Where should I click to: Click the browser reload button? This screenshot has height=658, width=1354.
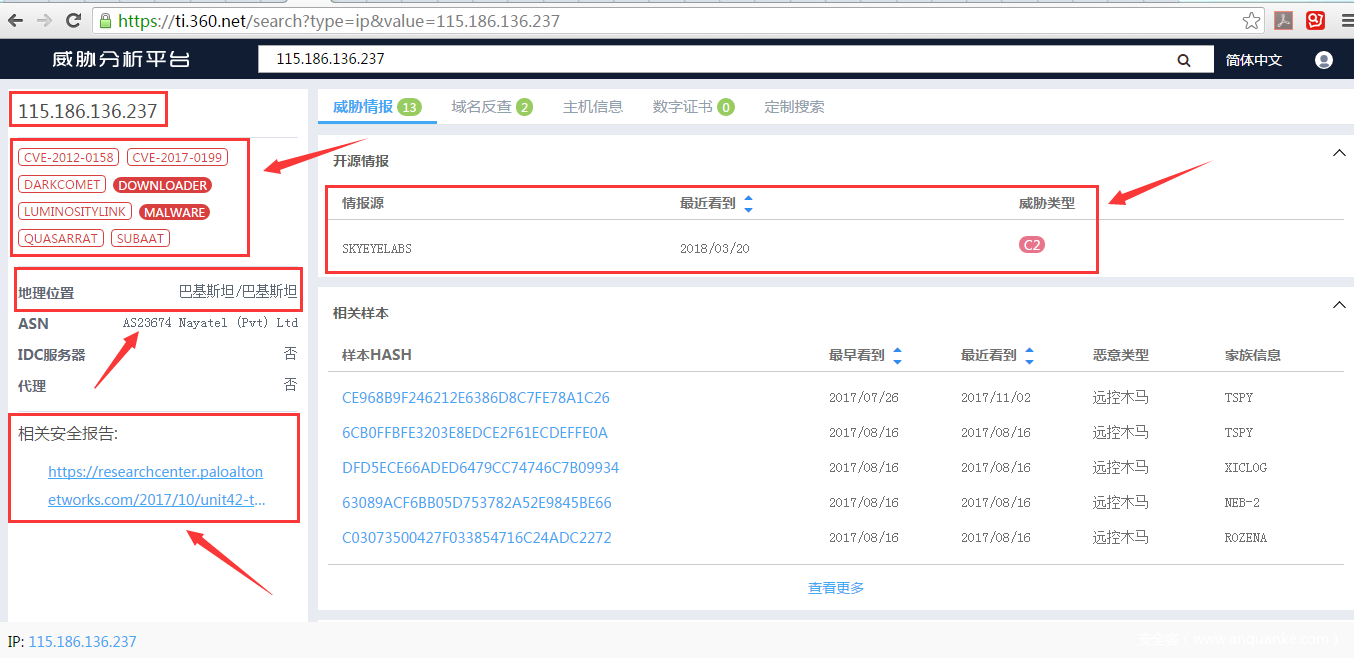pyautogui.click(x=73, y=20)
